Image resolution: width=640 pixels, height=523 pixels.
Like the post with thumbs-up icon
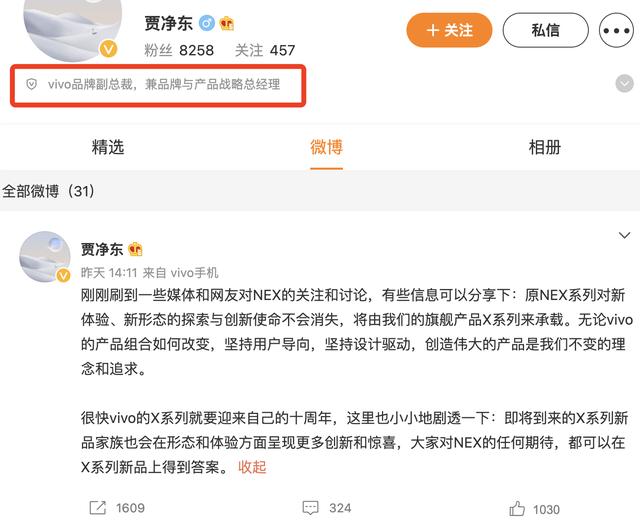point(517,508)
